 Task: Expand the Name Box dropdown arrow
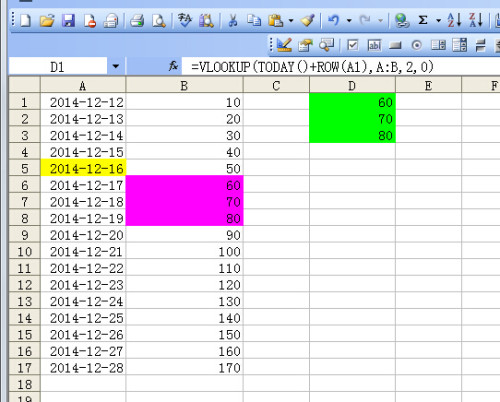(x=116, y=66)
